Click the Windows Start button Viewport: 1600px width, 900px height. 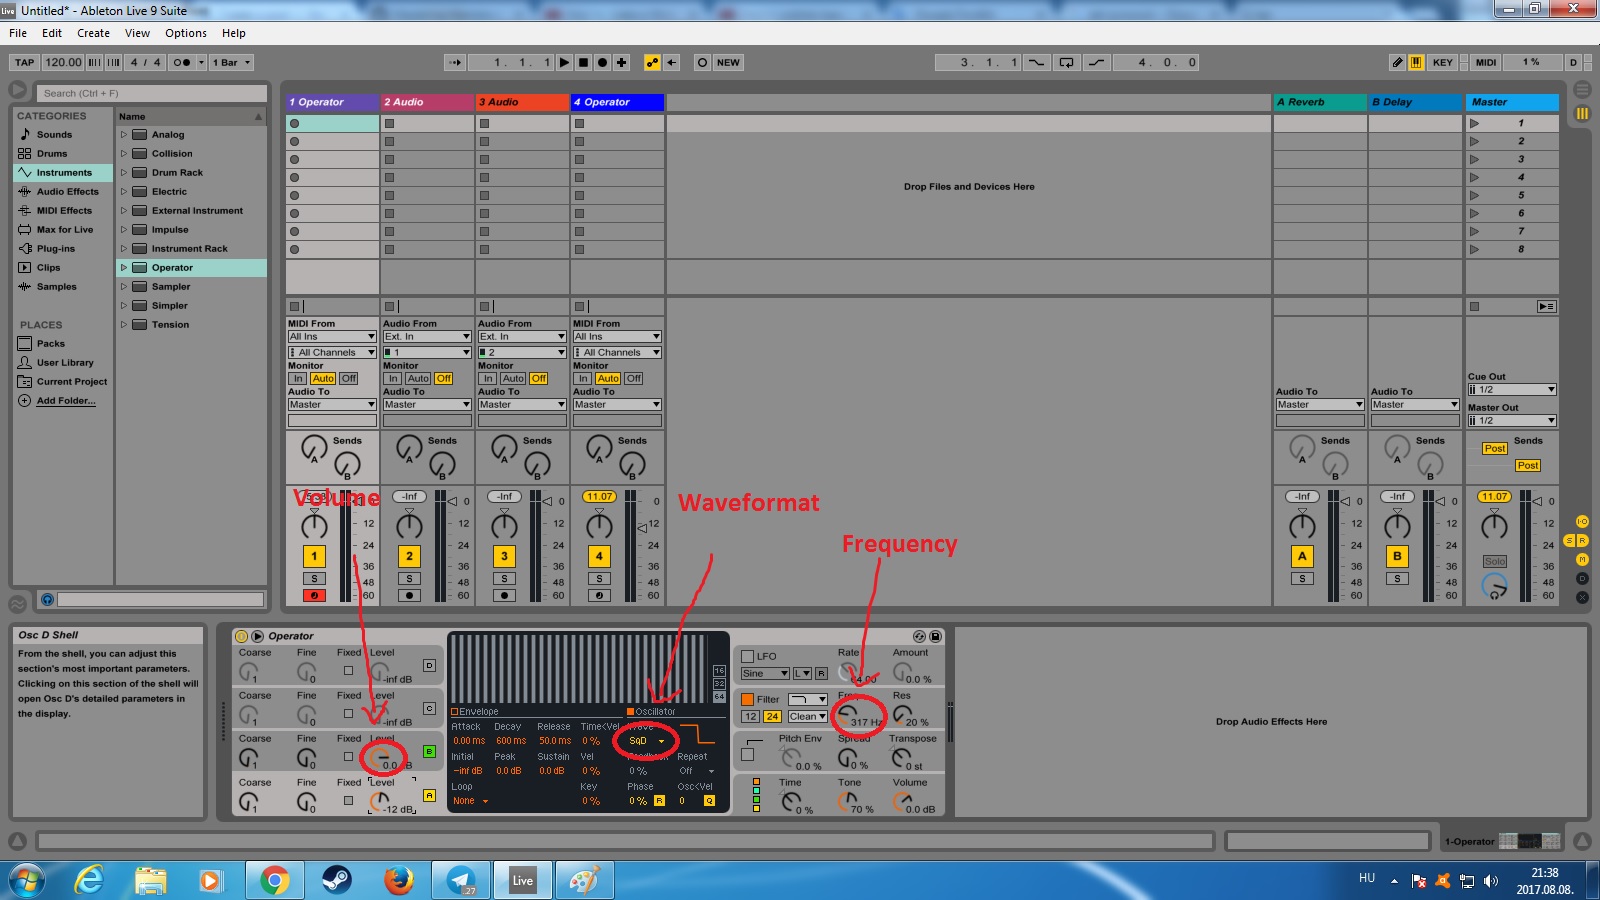[27, 880]
